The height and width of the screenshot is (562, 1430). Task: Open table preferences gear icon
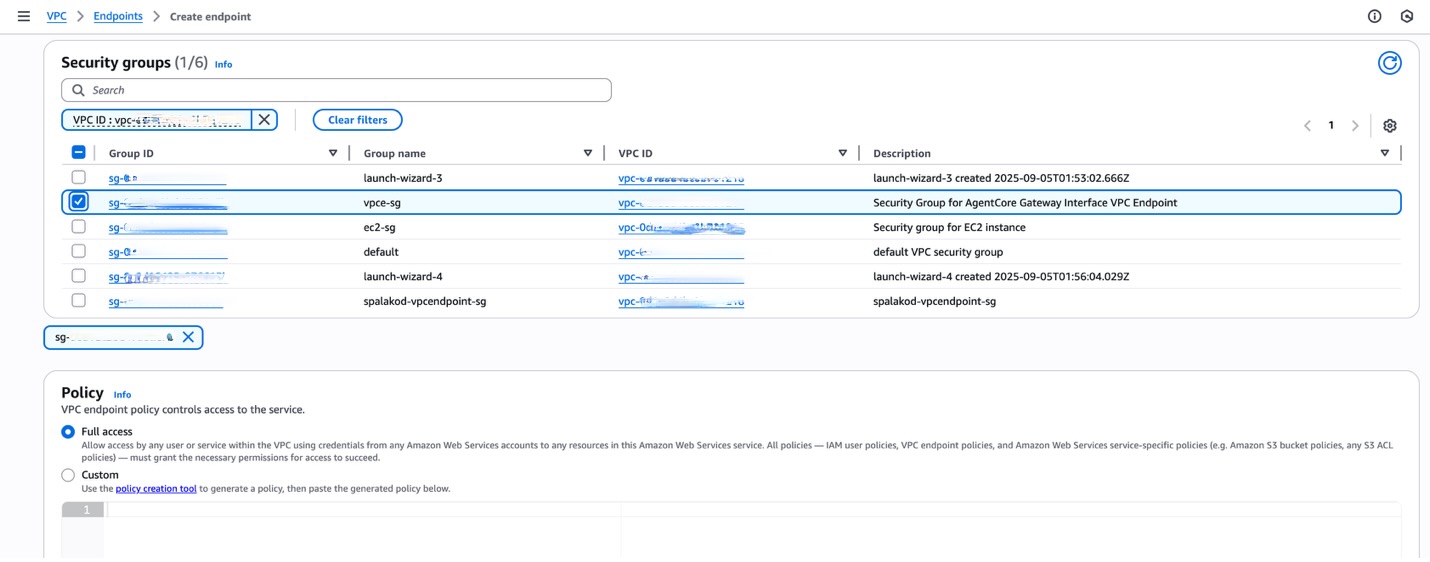(1389, 126)
